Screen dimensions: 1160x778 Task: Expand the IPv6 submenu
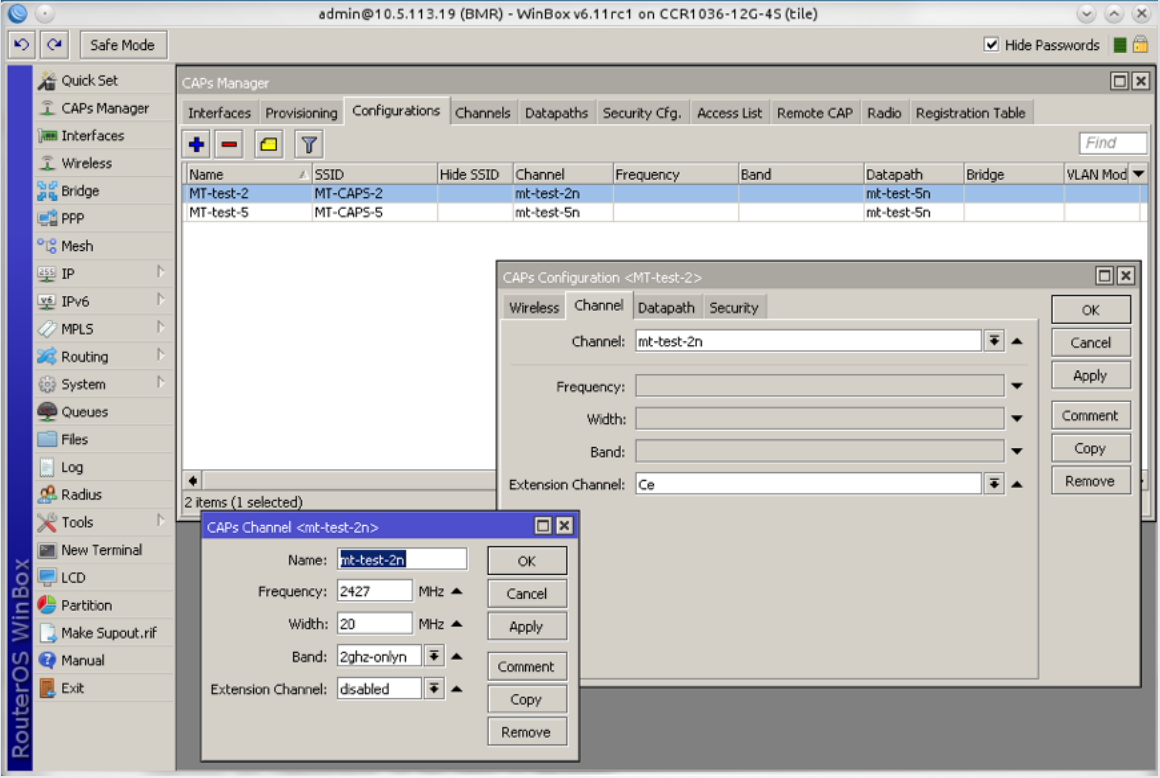(161, 300)
